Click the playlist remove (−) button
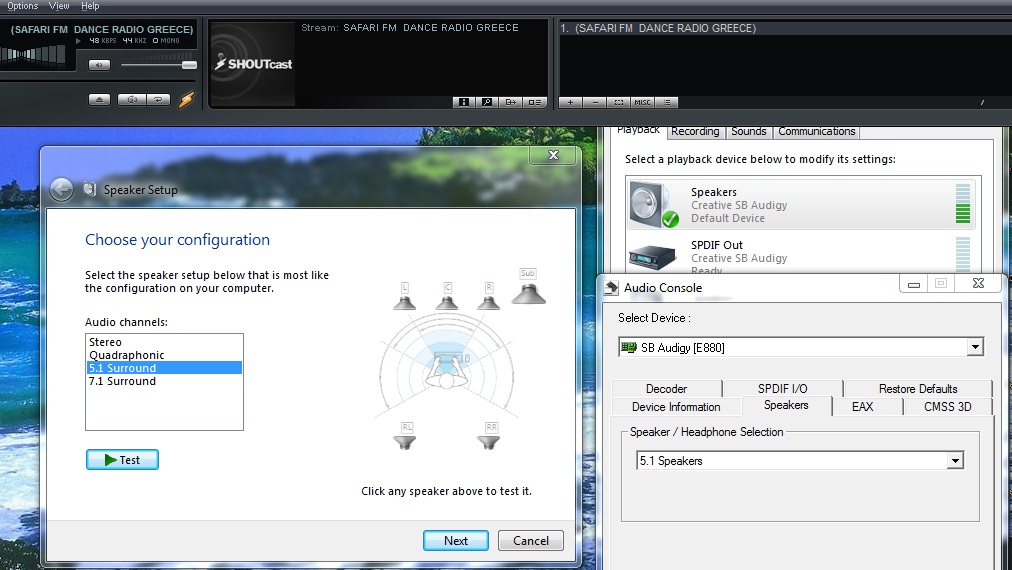This screenshot has width=1012, height=570. (595, 102)
